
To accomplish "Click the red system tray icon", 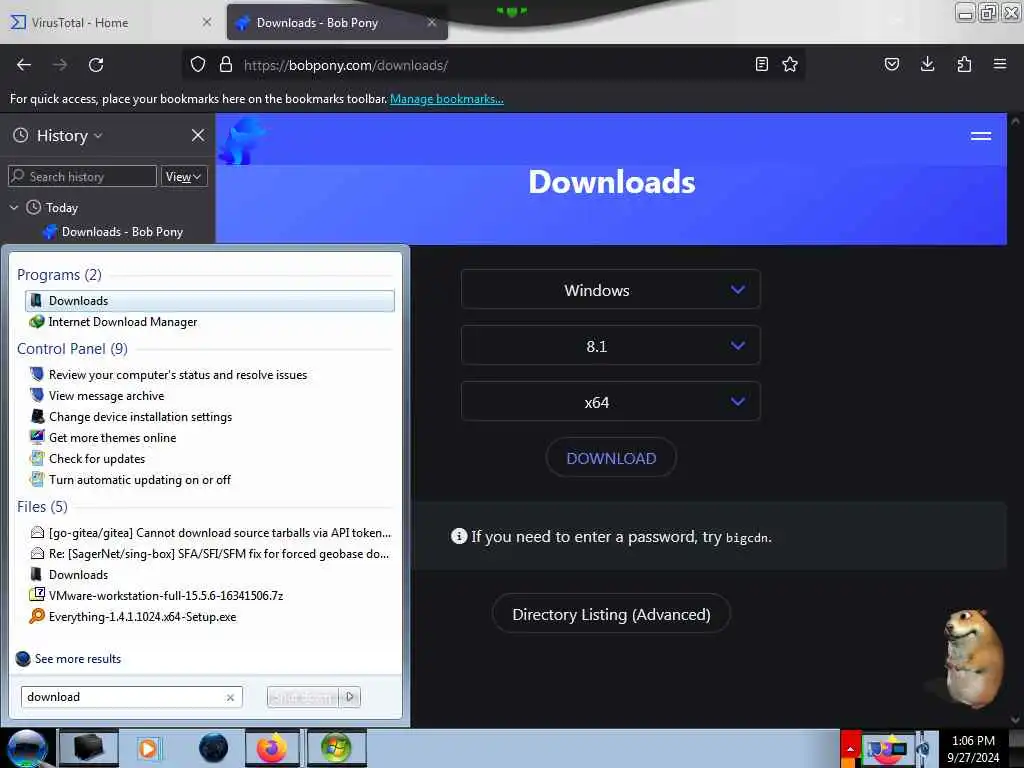I will pyautogui.click(x=850, y=748).
